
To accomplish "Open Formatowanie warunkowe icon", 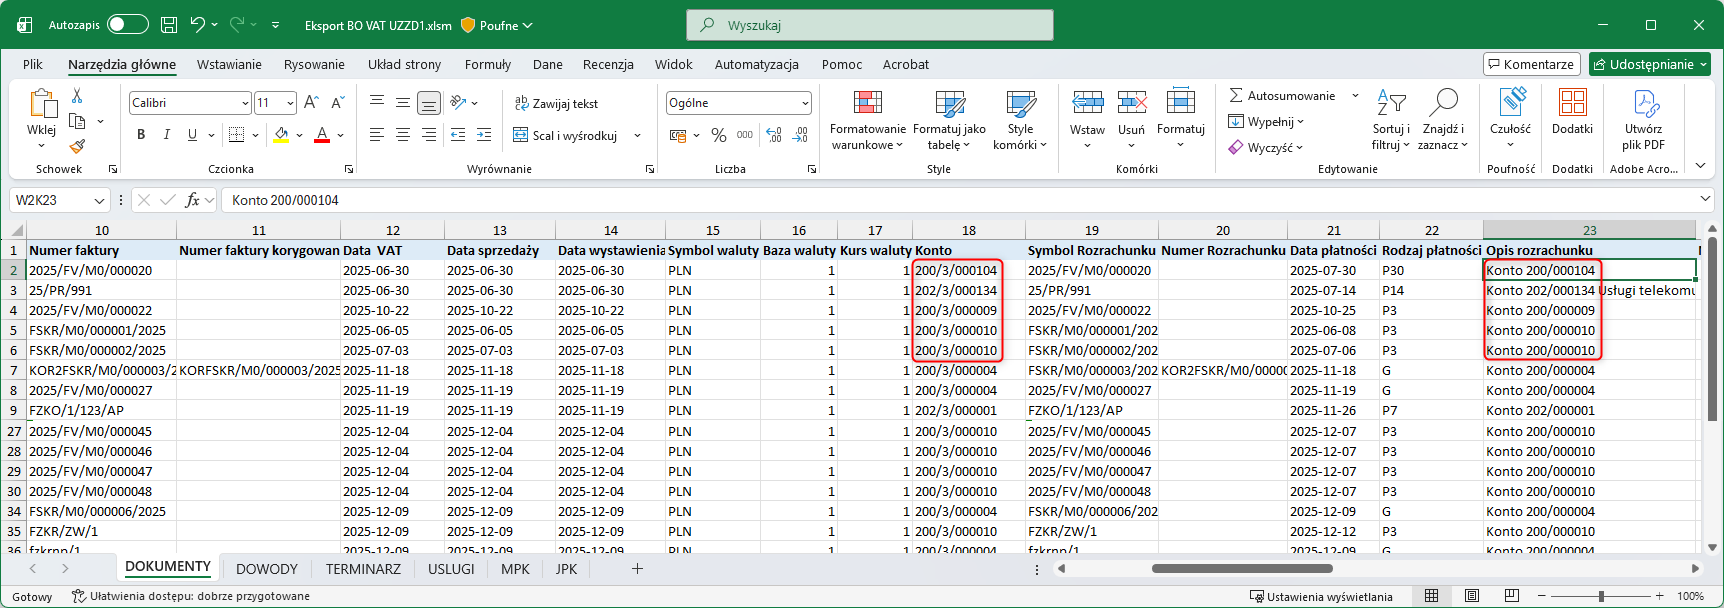I will [867, 102].
